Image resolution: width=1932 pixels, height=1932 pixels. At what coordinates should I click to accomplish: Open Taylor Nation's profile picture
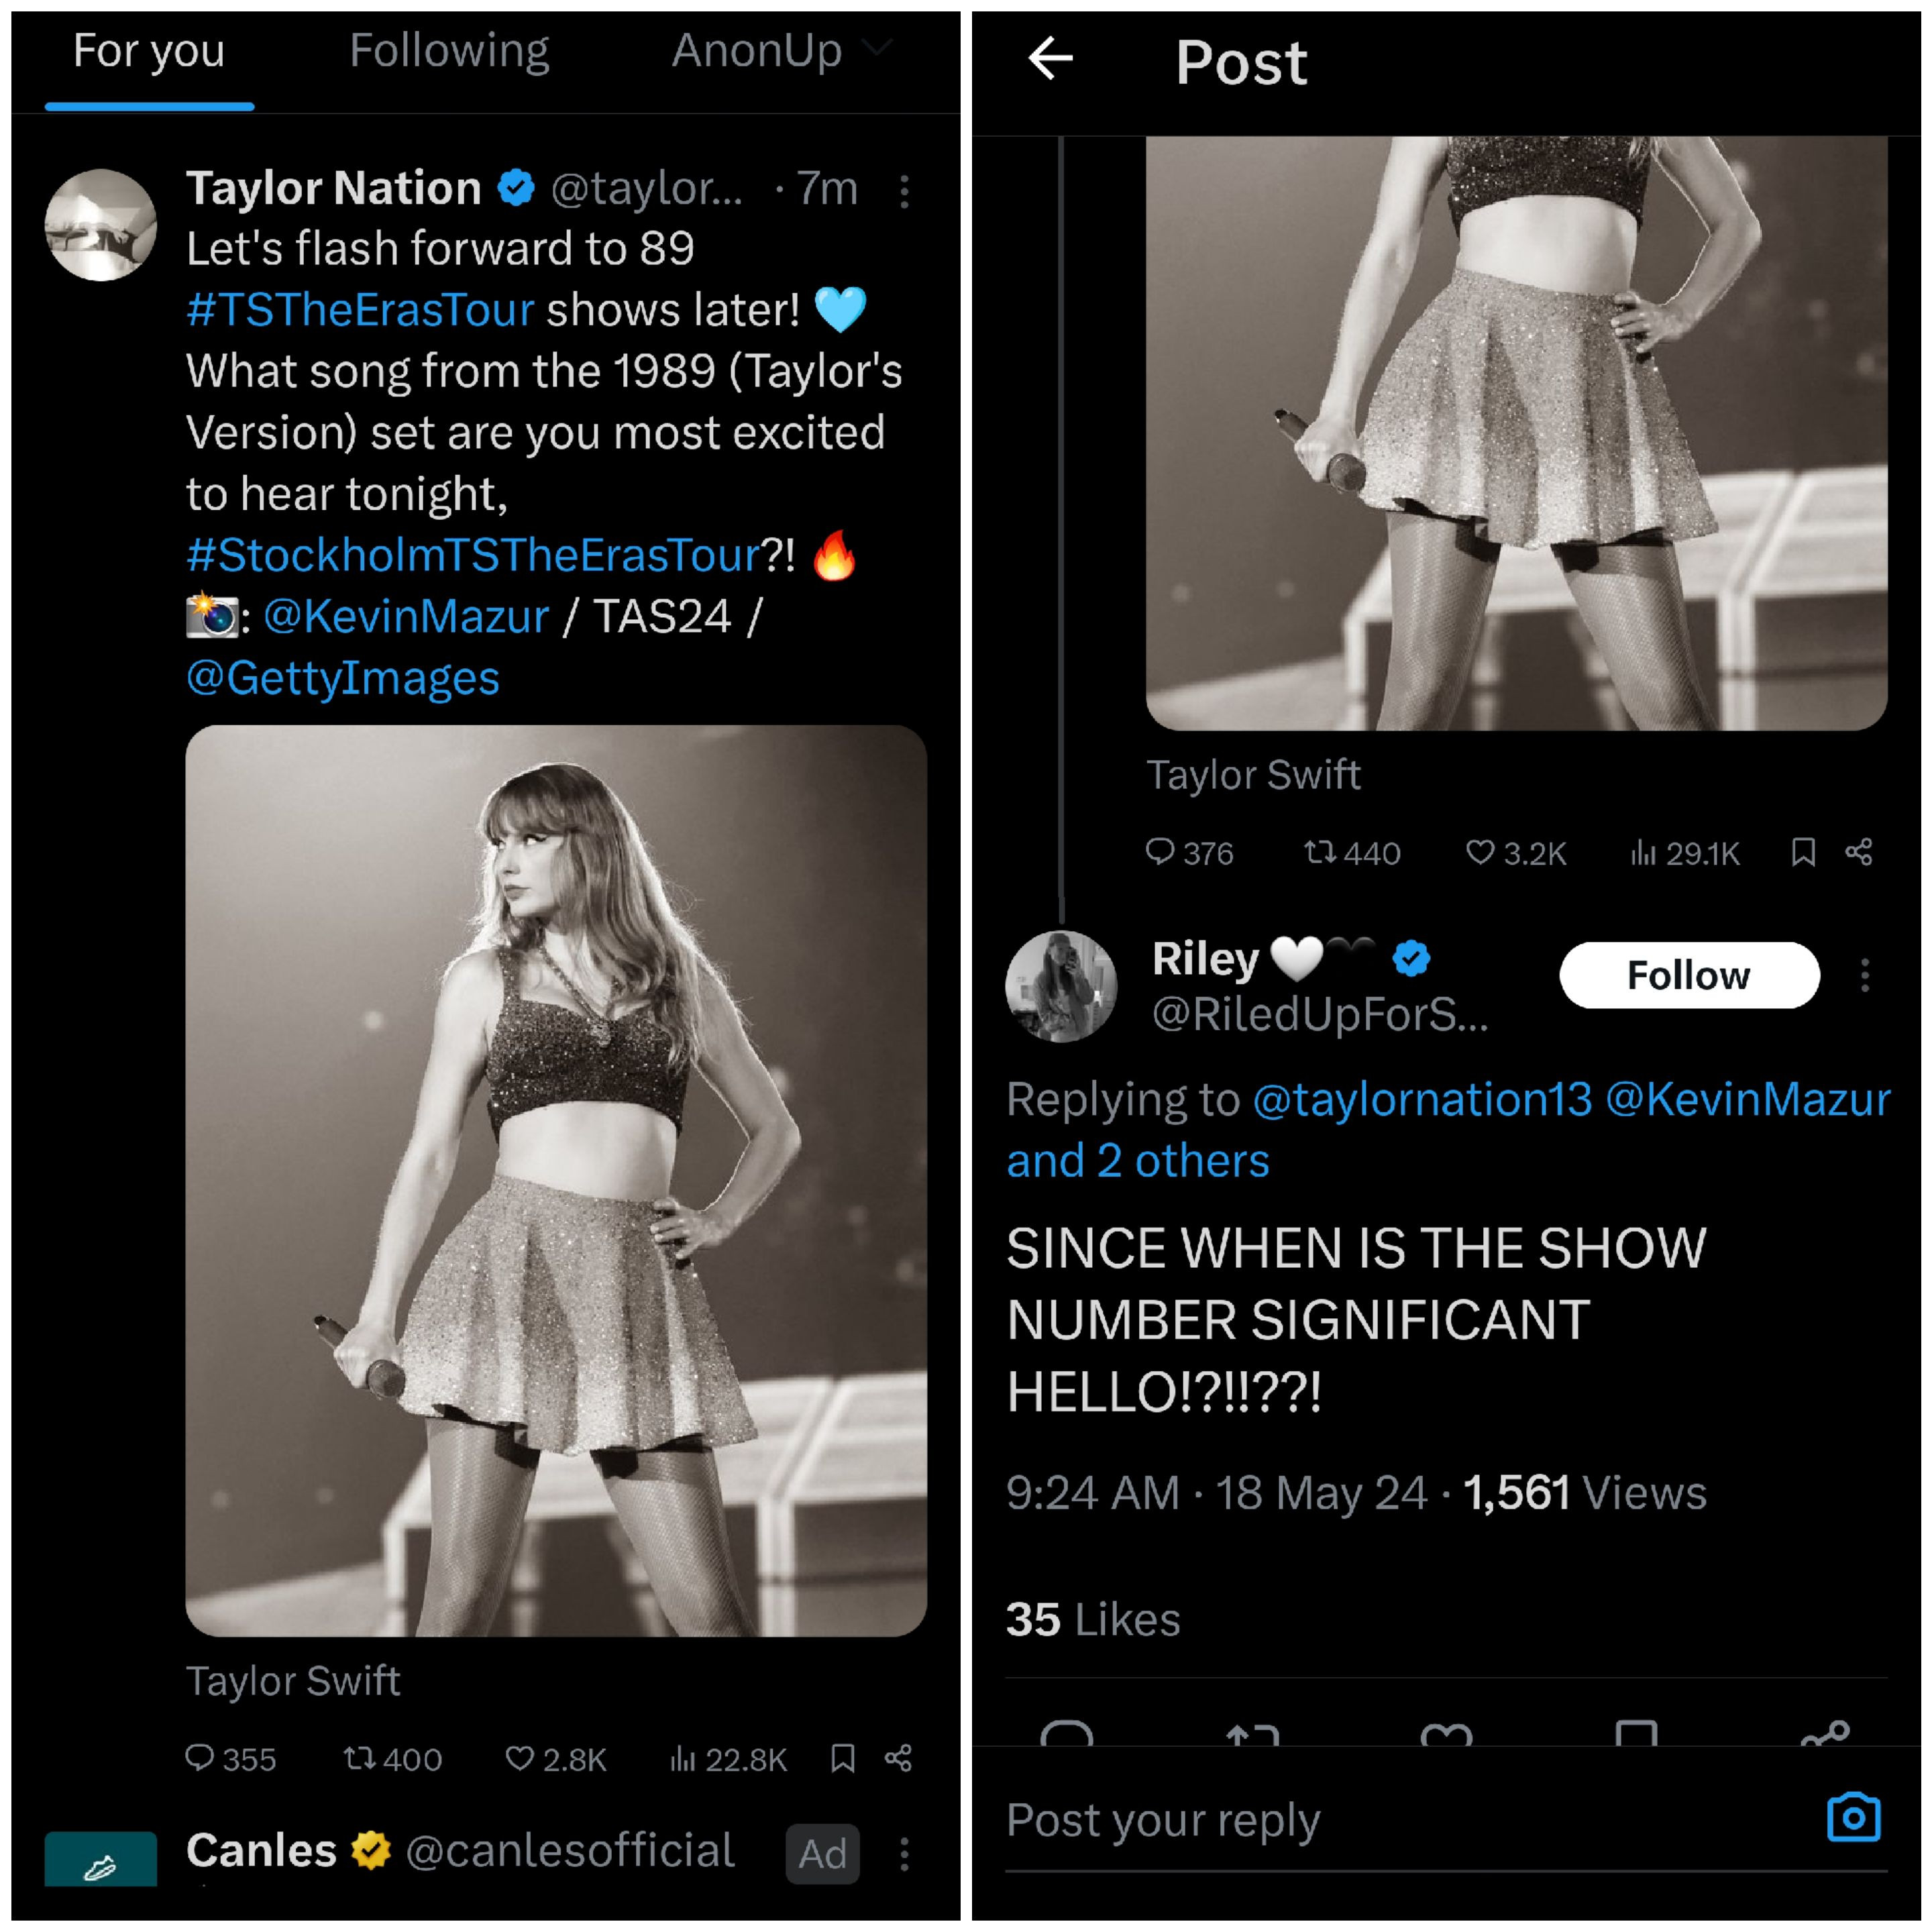pyautogui.click(x=101, y=225)
